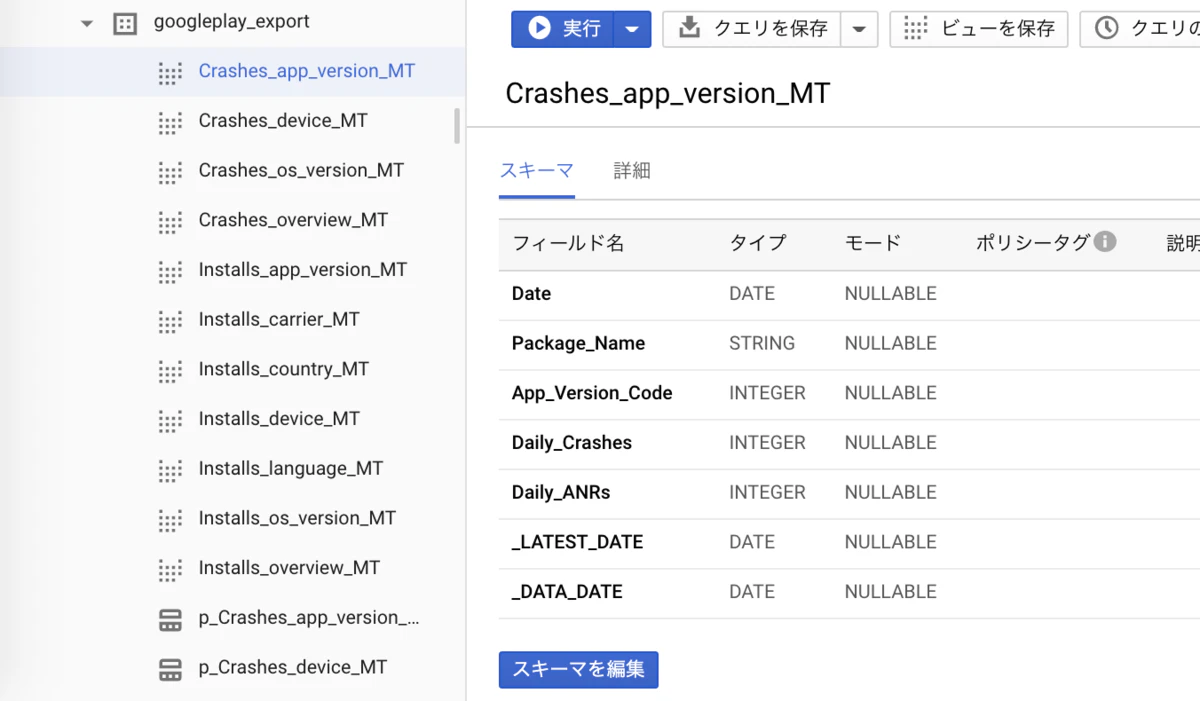Image resolution: width=1200 pixels, height=701 pixels.
Task: Click the Crashes_device_MT table icon
Action: click(x=170, y=122)
